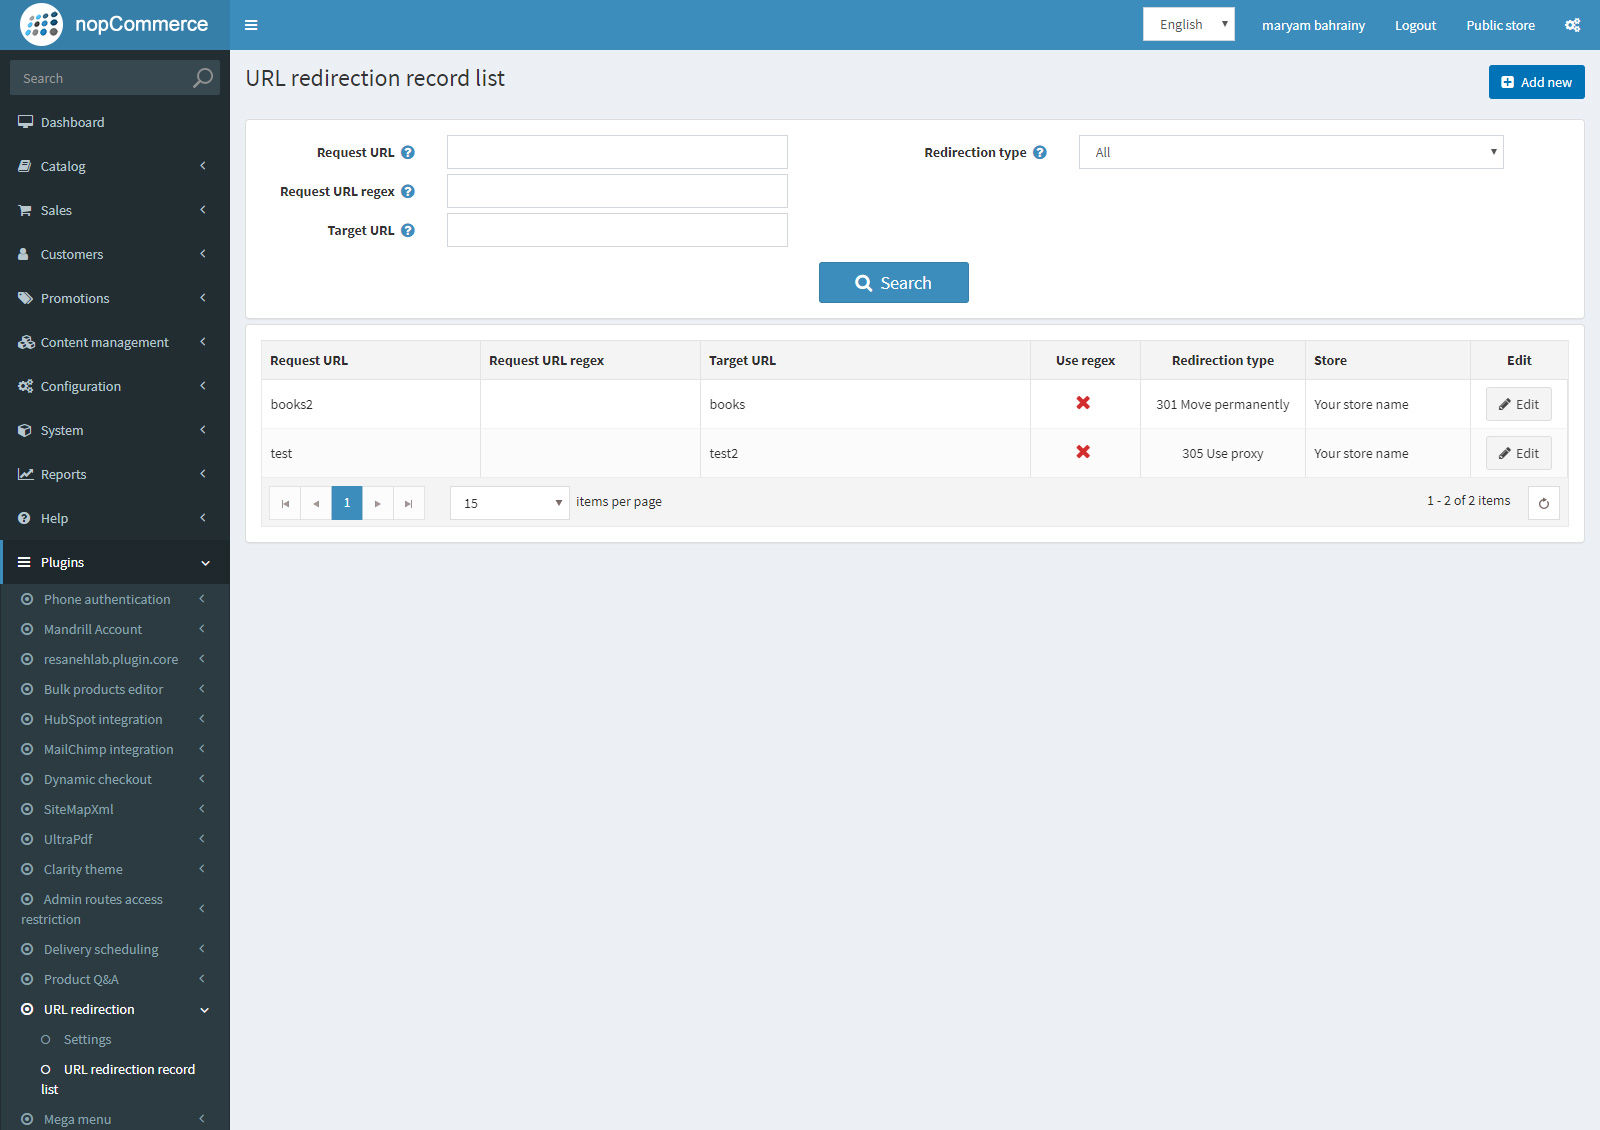The width and height of the screenshot is (1600, 1130).
Task: Open the settings gears icon in header
Action: point(1573,25)
